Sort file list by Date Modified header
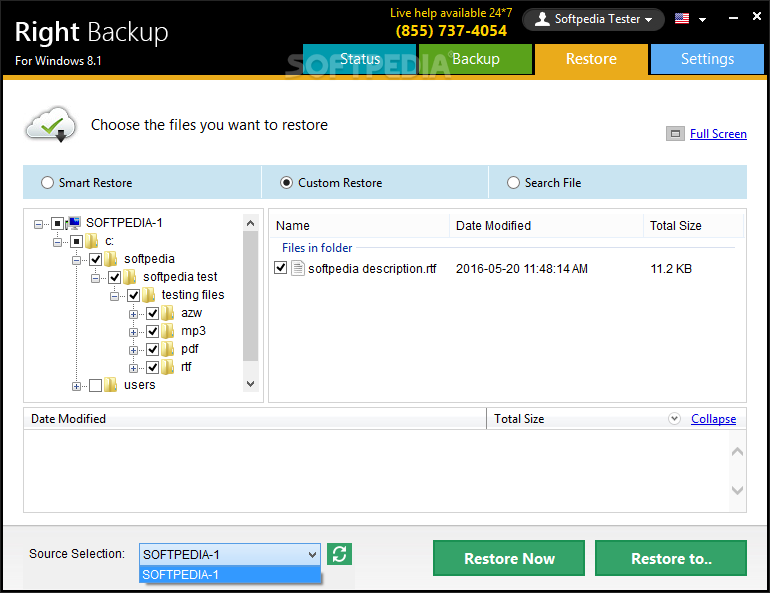This screenshot has height=593, width=770. pos(546,225)
